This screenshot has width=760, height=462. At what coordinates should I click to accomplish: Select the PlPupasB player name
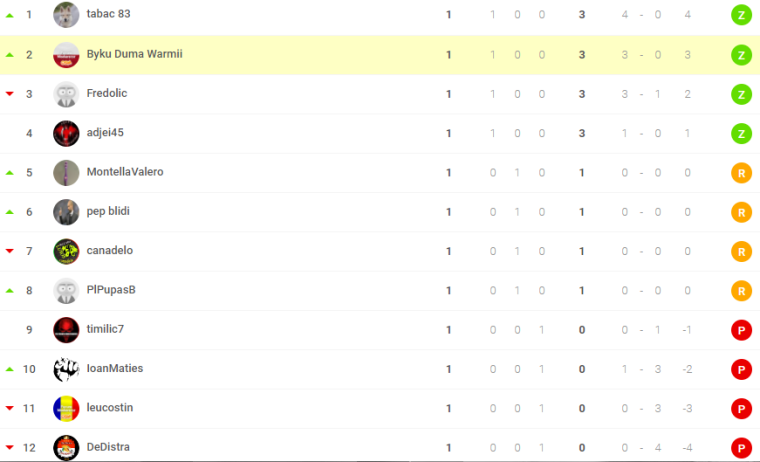coord(111,289)
